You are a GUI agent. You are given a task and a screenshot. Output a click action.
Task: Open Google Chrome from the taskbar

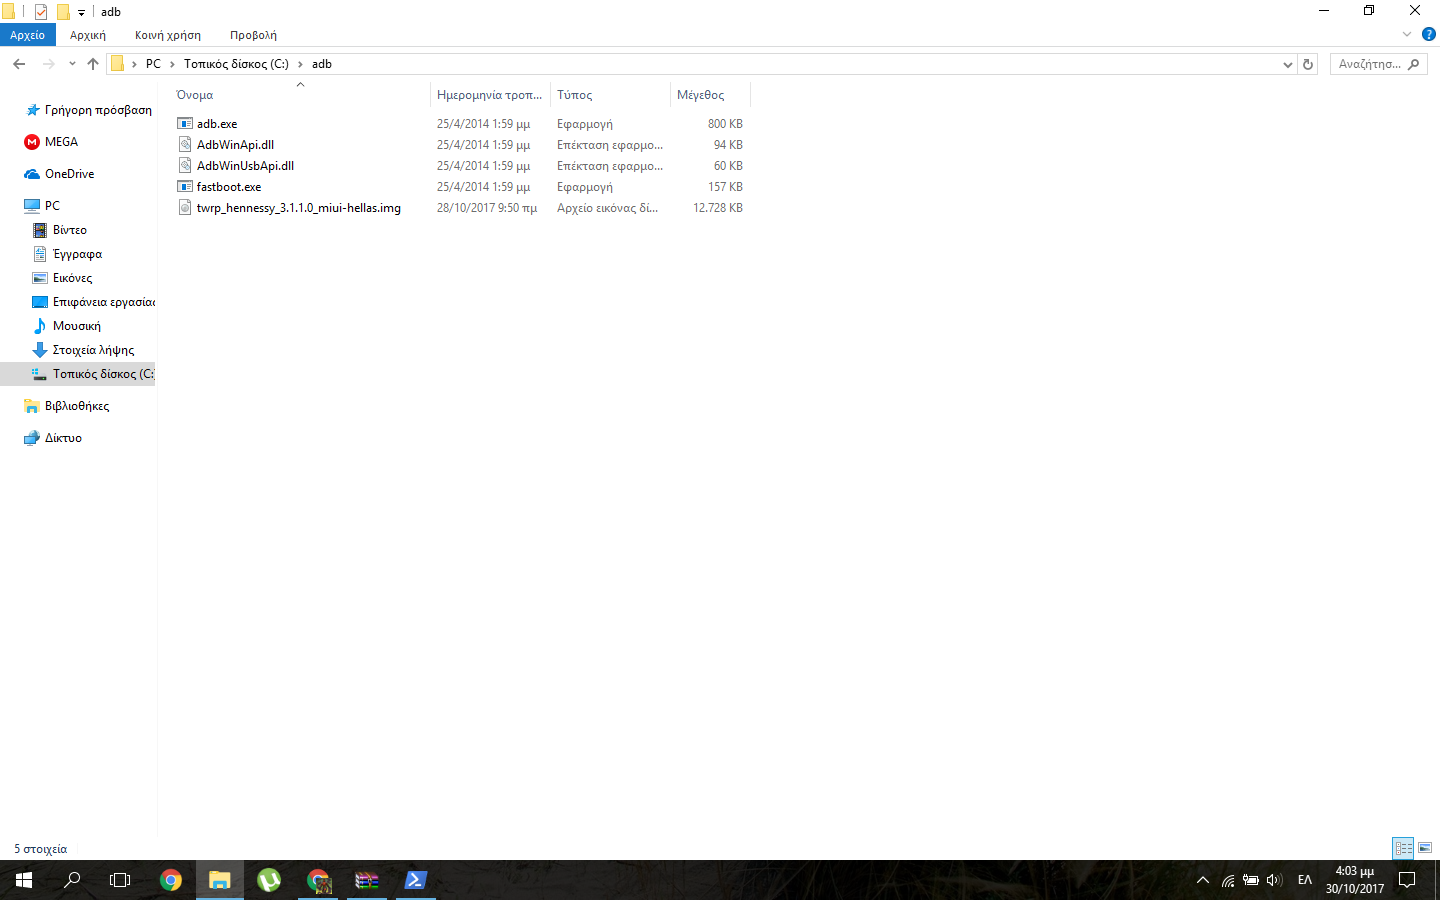click(x=171, y=880)
